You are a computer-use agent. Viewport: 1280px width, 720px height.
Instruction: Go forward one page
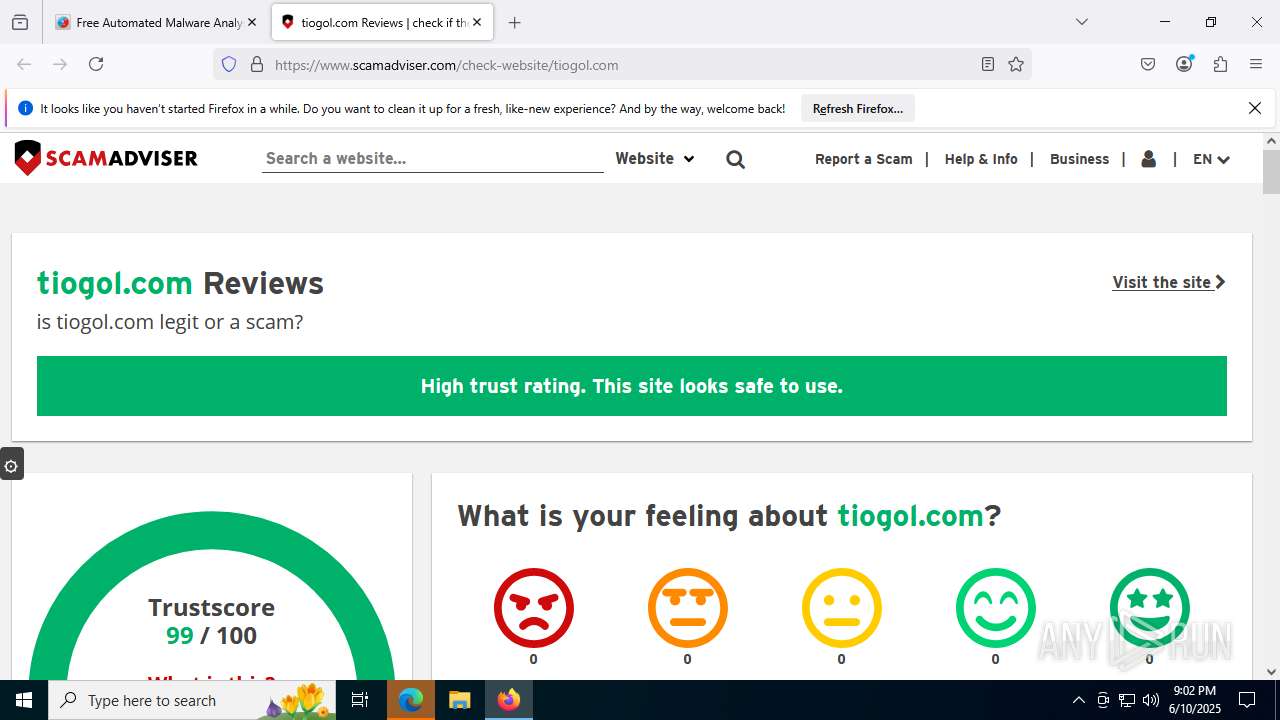pos(60,64)
